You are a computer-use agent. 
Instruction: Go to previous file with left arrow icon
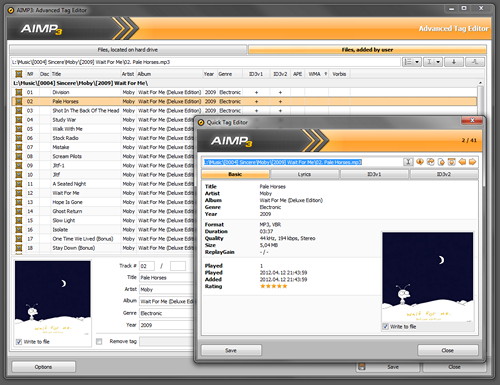tap(462, 162)
